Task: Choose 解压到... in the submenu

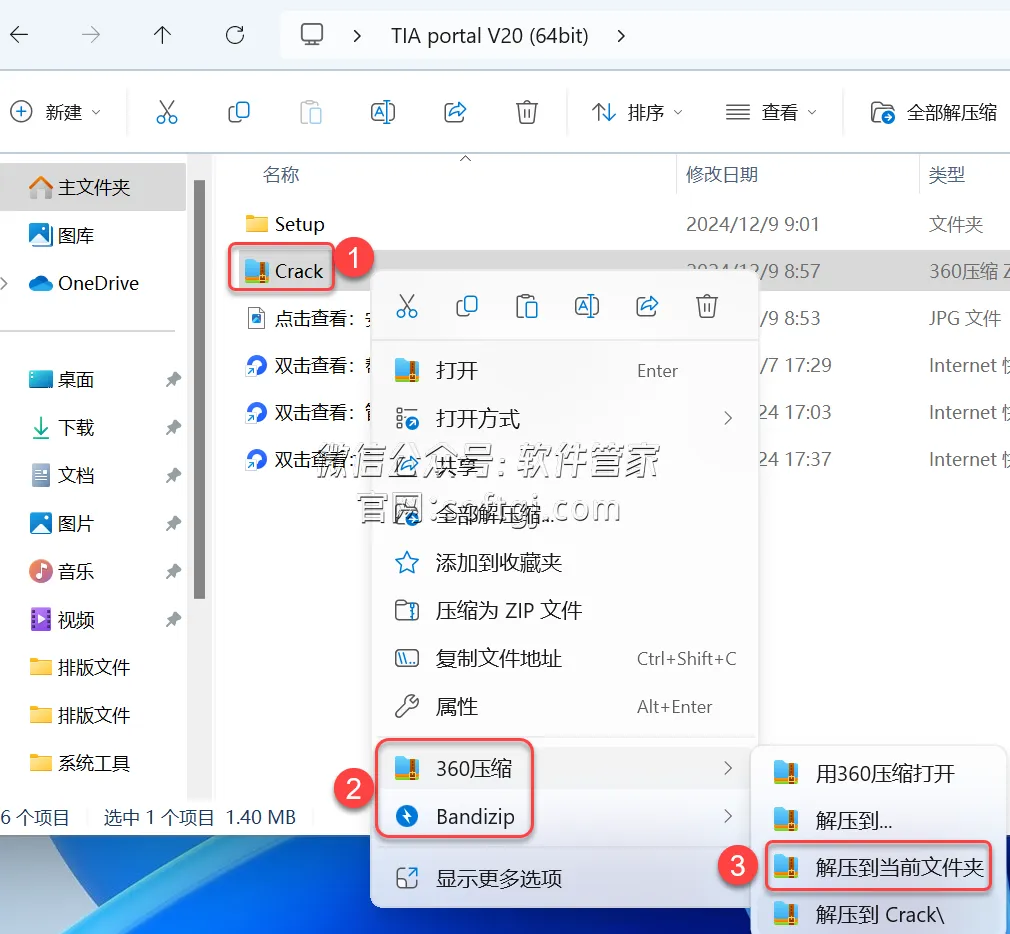Action: [x=879, y=821]
